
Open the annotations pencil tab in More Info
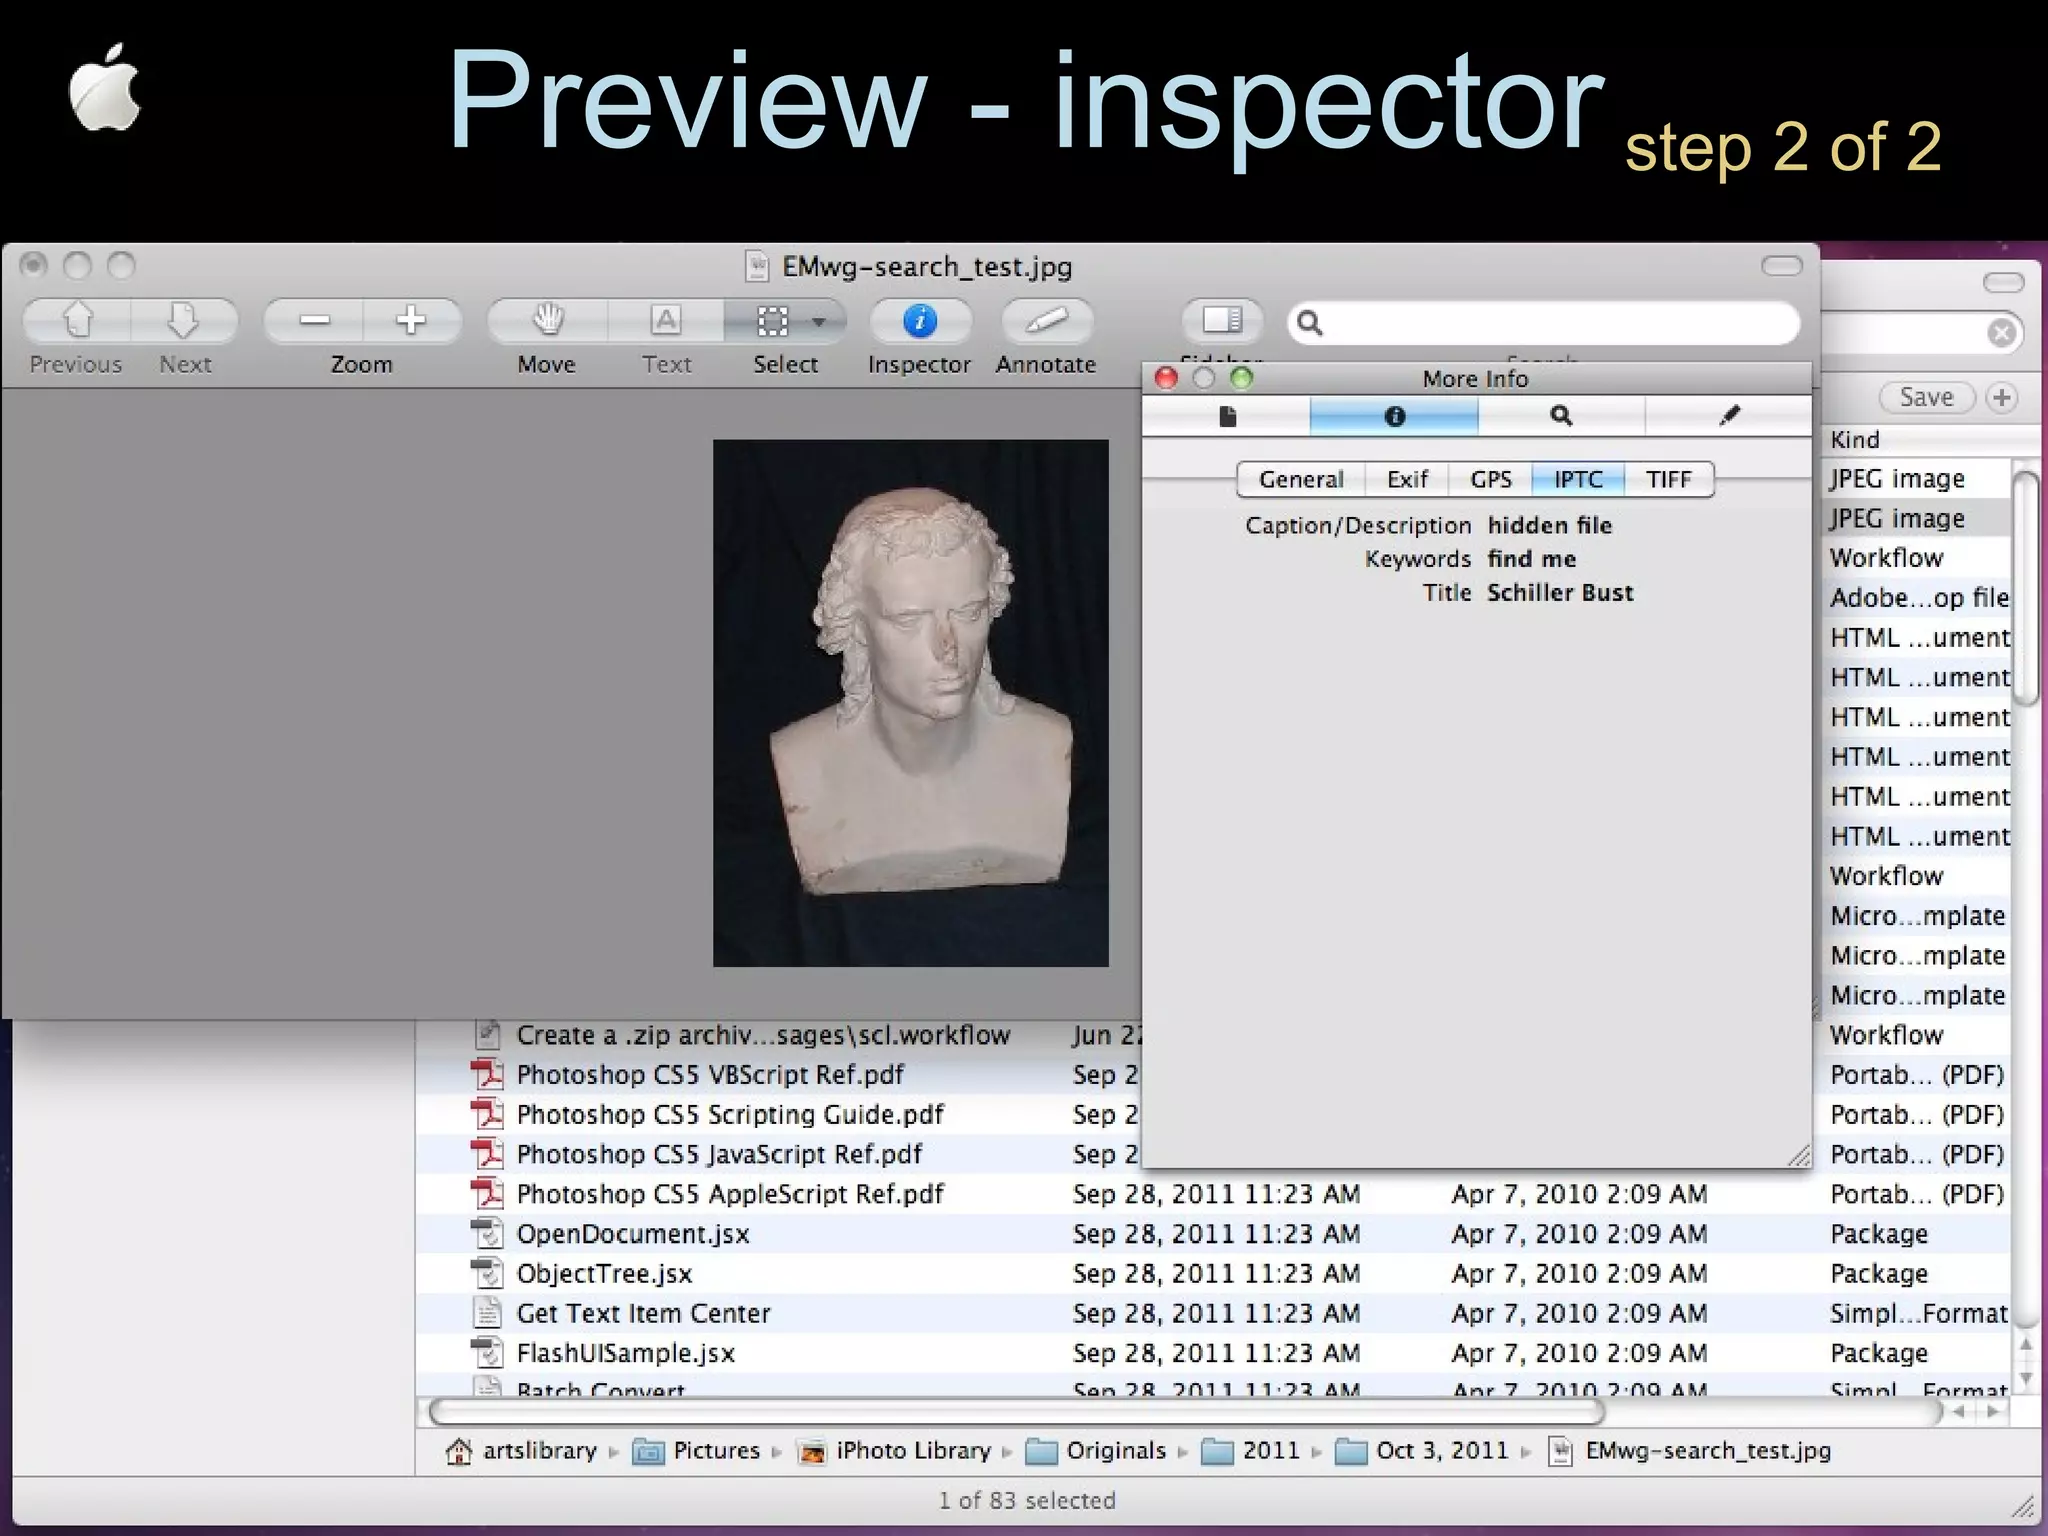click(1729, 416)
